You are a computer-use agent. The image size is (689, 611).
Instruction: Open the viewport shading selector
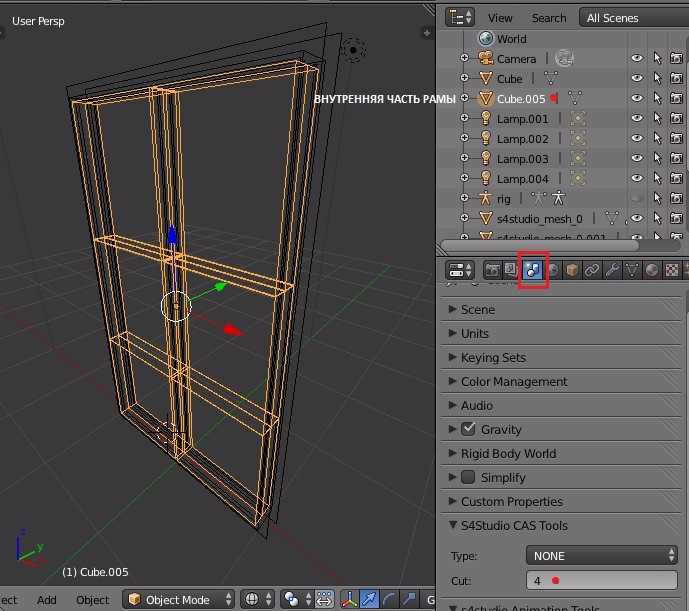257,599
